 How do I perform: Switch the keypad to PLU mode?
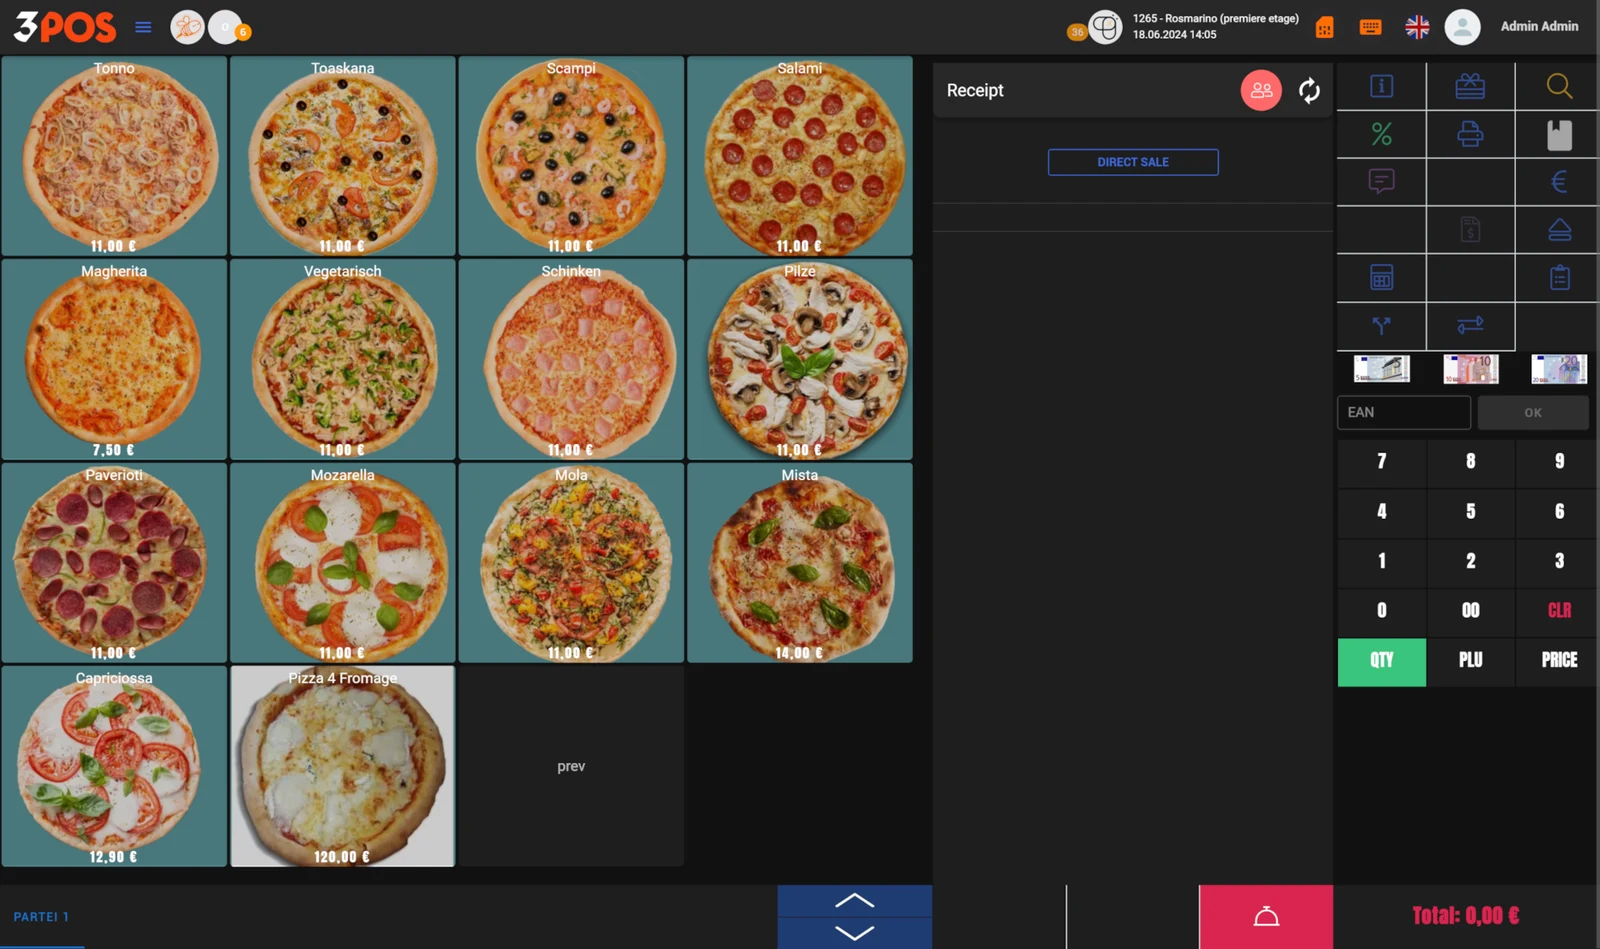[x=1470, y=661]
